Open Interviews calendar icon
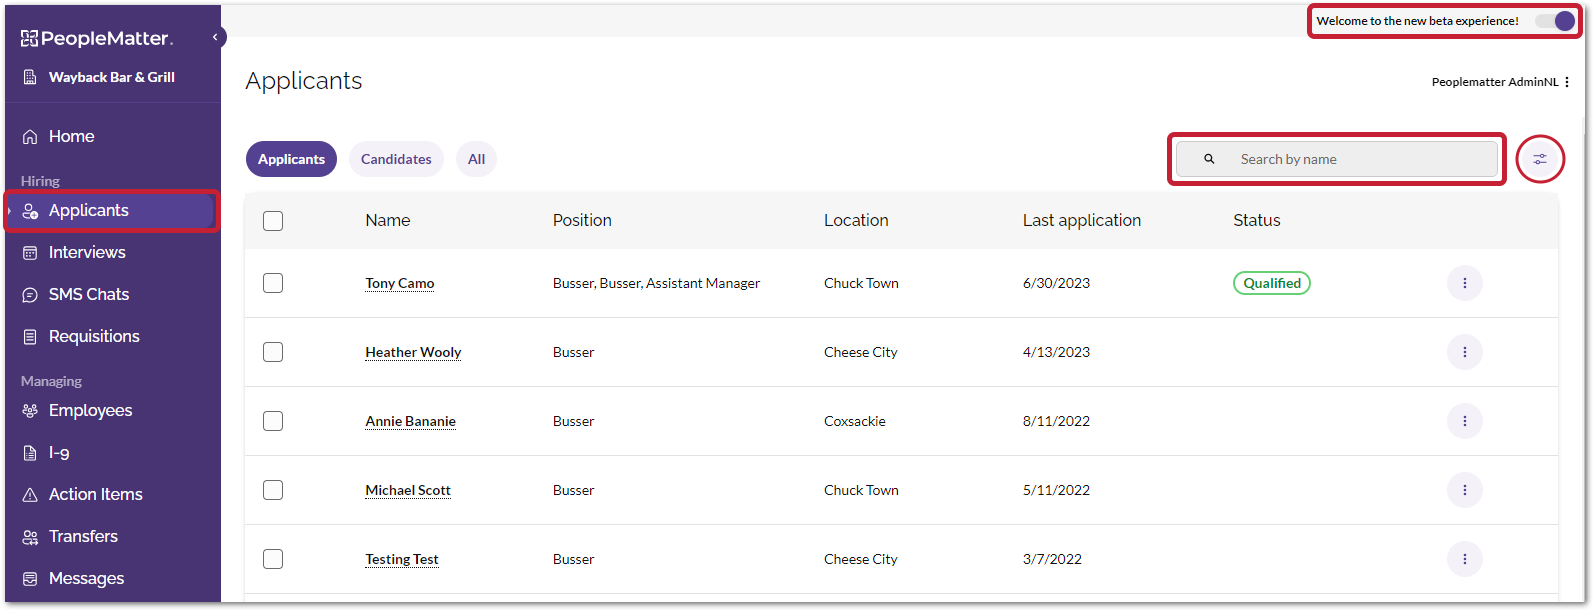Image resolution: width=1595 pixels, height=611 pixels. click(30, 253)
